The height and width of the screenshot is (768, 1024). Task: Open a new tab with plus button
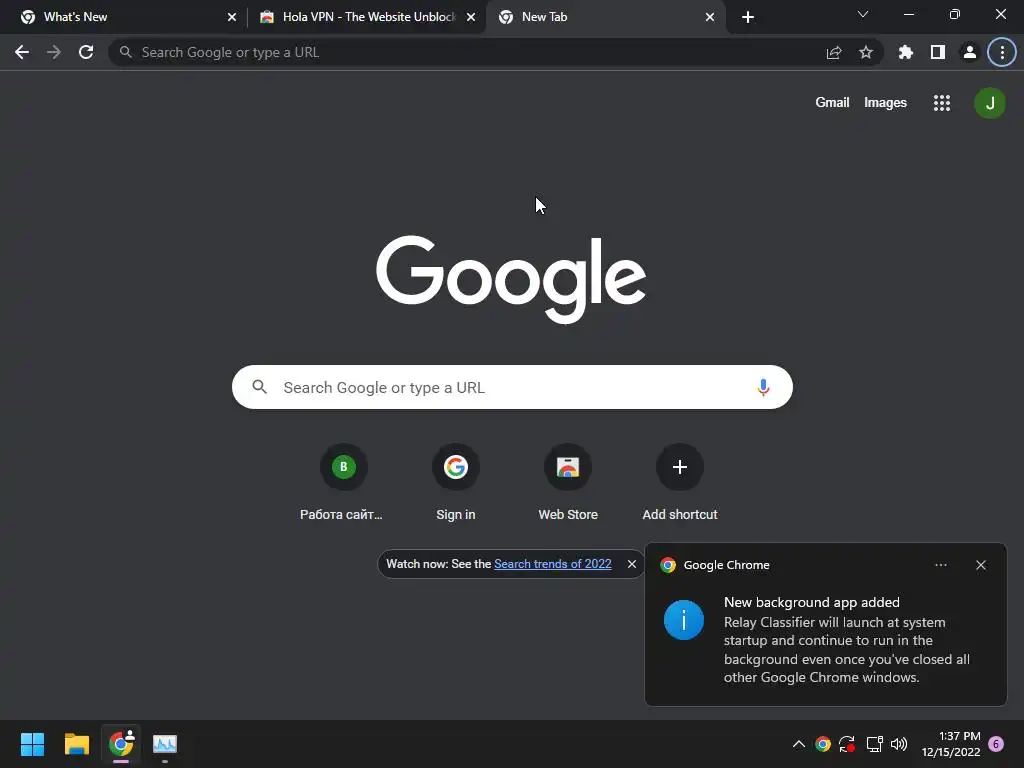point(748,17)
